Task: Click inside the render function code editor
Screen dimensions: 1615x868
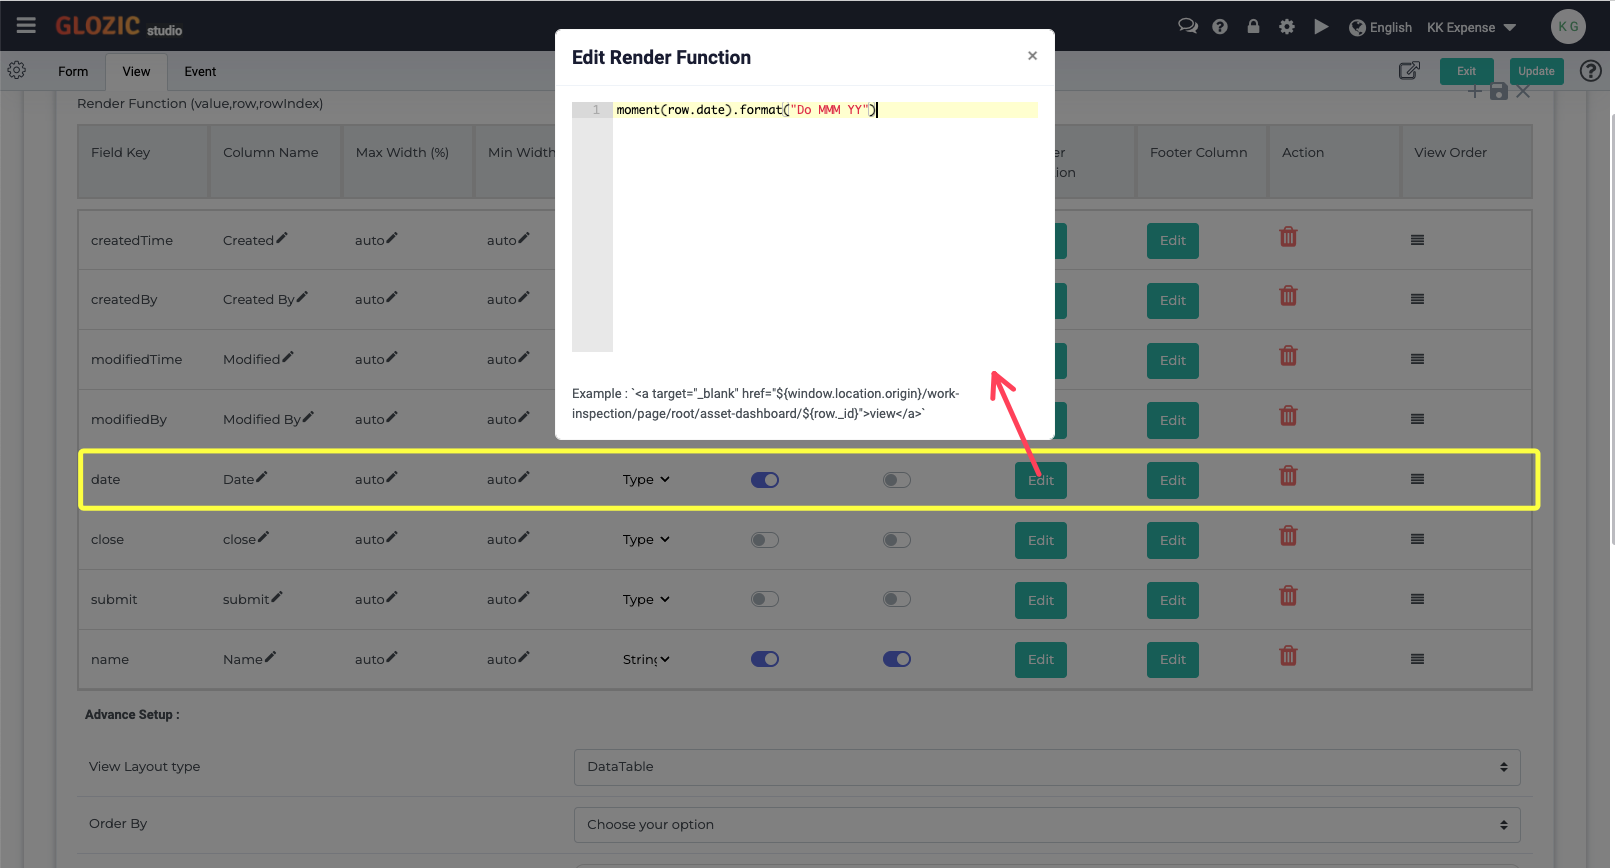Action: tap(825, 227)
